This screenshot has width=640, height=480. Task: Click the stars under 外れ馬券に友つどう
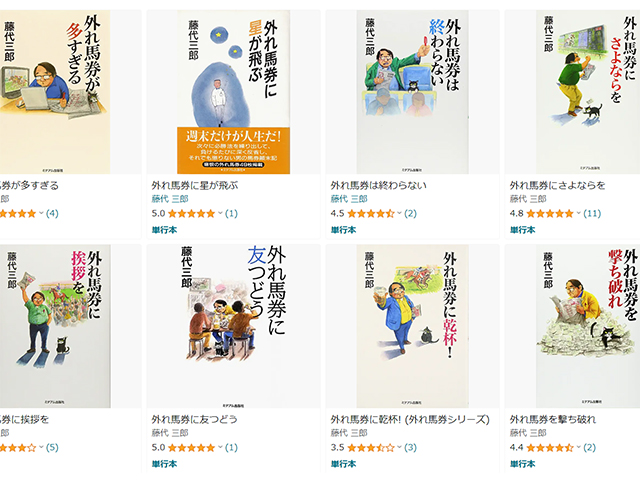[x=191, y=447]
